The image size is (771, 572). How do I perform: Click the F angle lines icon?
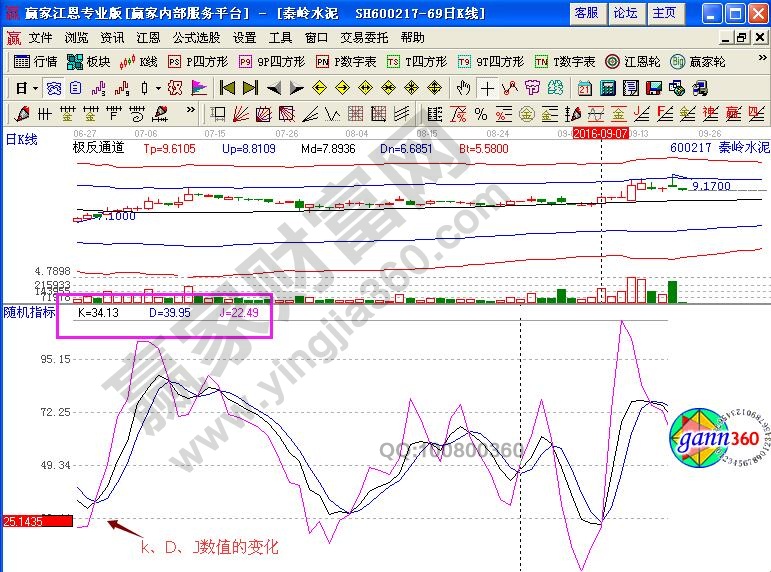pos(665,114)
